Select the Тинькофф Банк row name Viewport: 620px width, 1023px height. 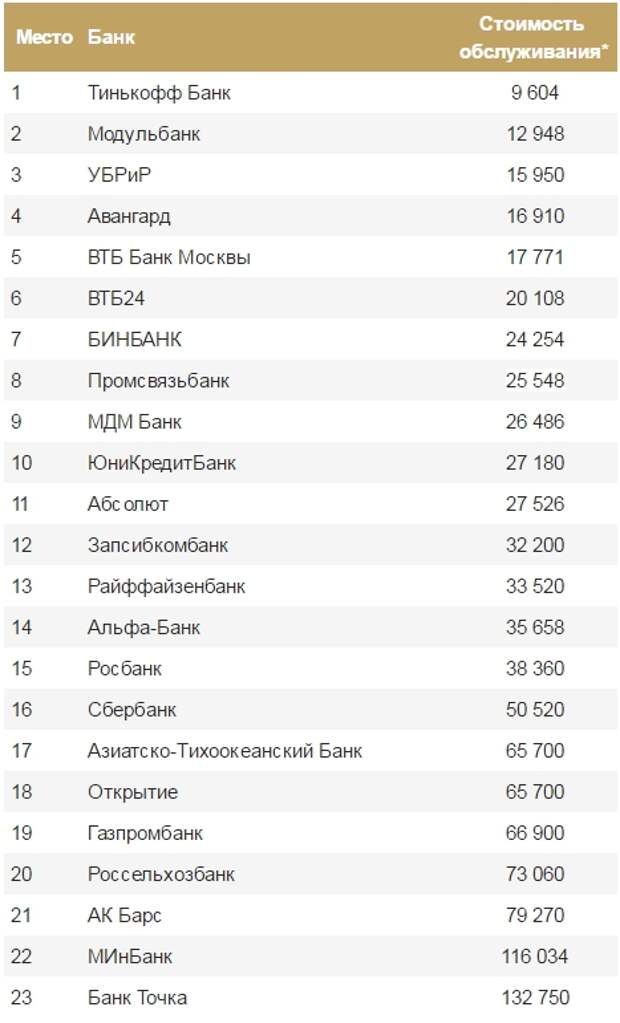[159, 93]
